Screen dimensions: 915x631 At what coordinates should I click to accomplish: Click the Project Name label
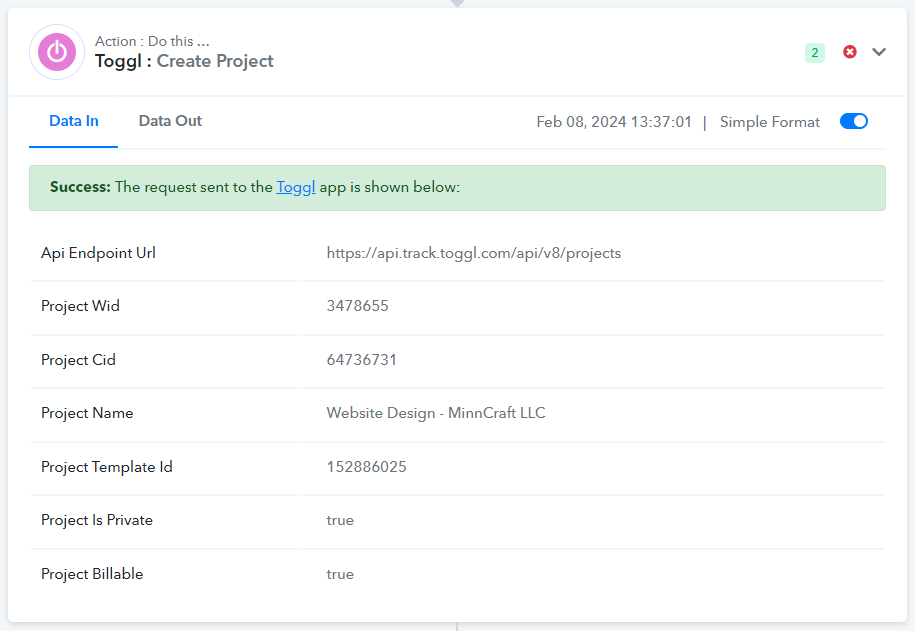point(87,413)
